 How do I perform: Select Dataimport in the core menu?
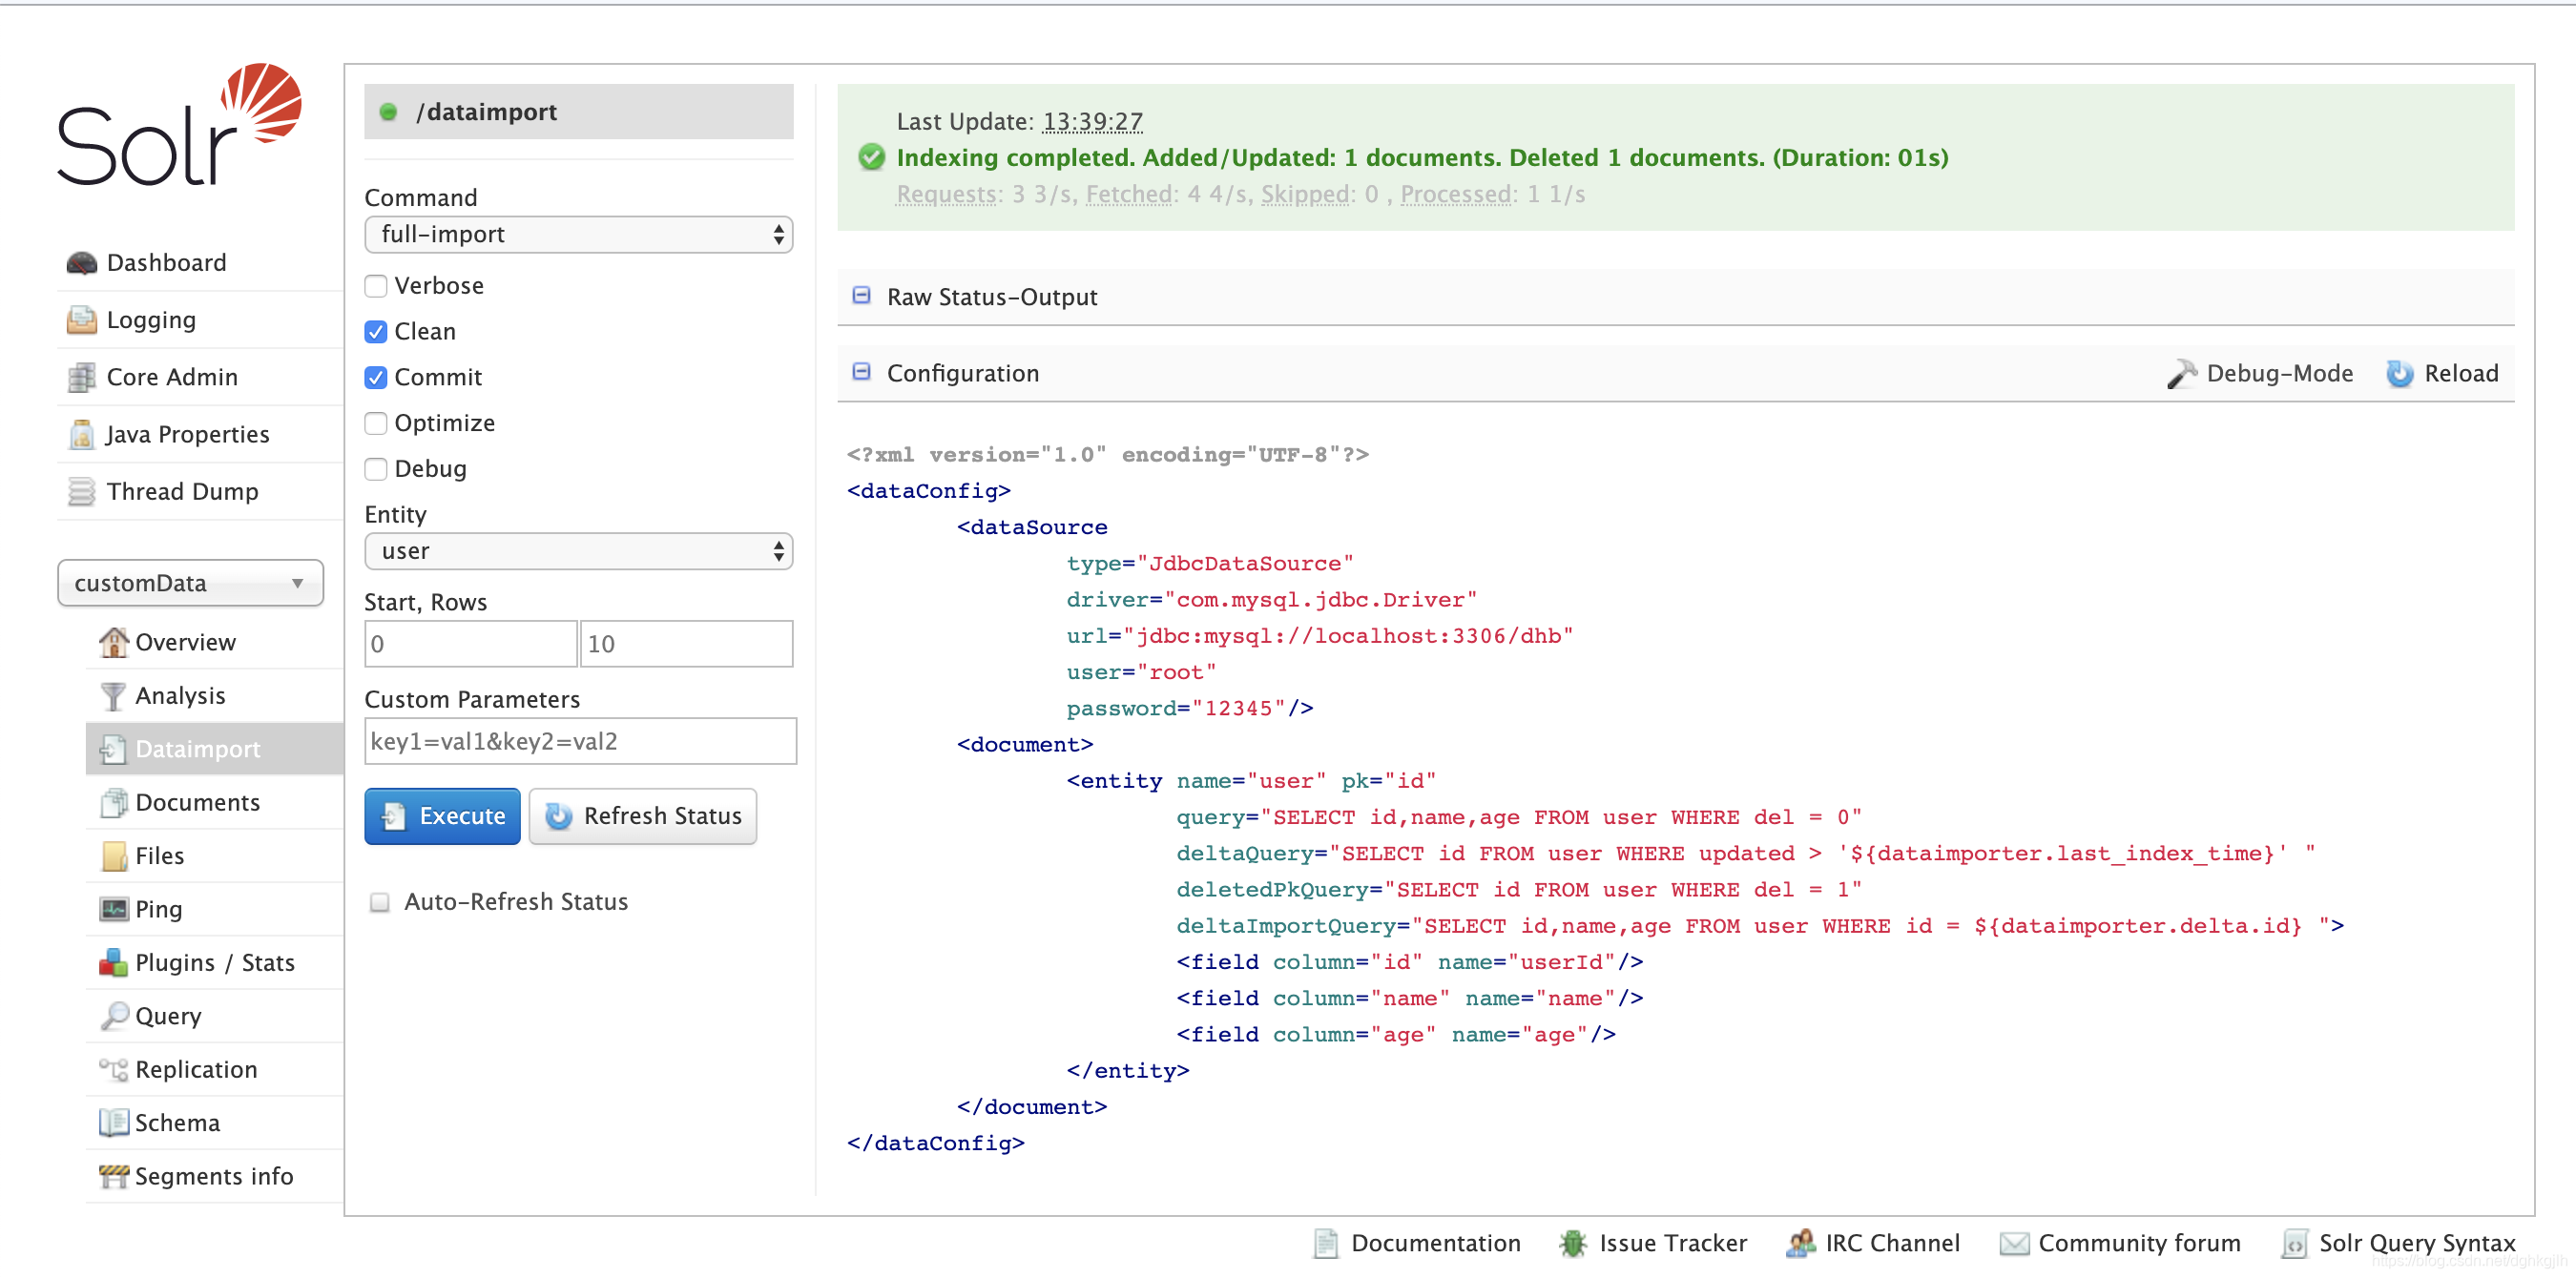(x=215, y=749)
